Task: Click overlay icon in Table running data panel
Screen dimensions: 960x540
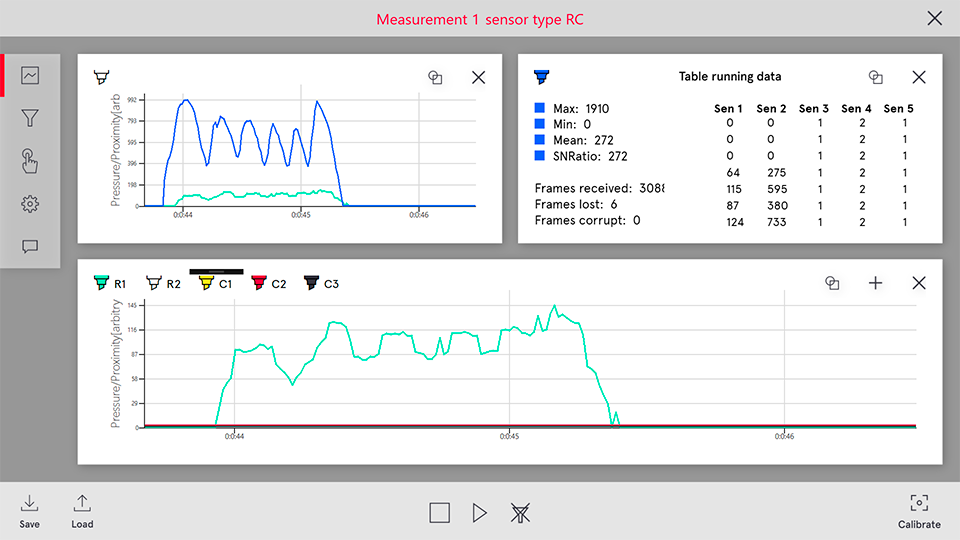Action: [x=875, y=77]
